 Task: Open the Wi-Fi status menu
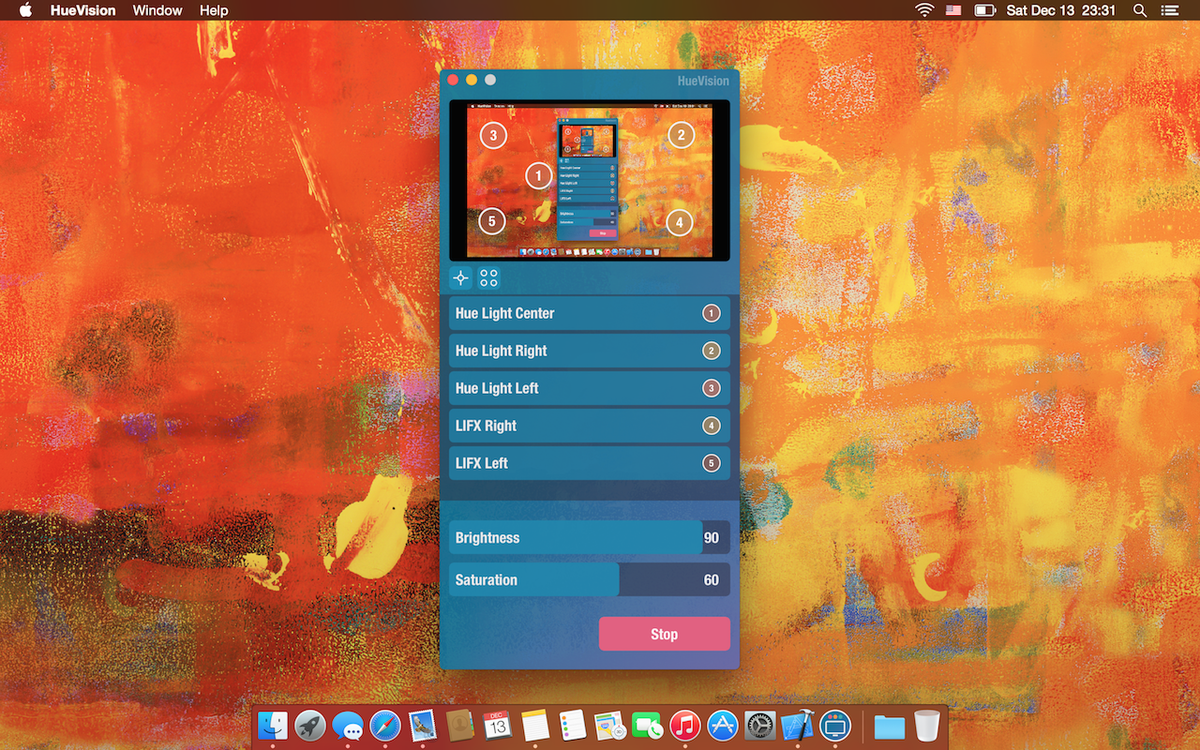pyautogui.click(x=924, y=10)
